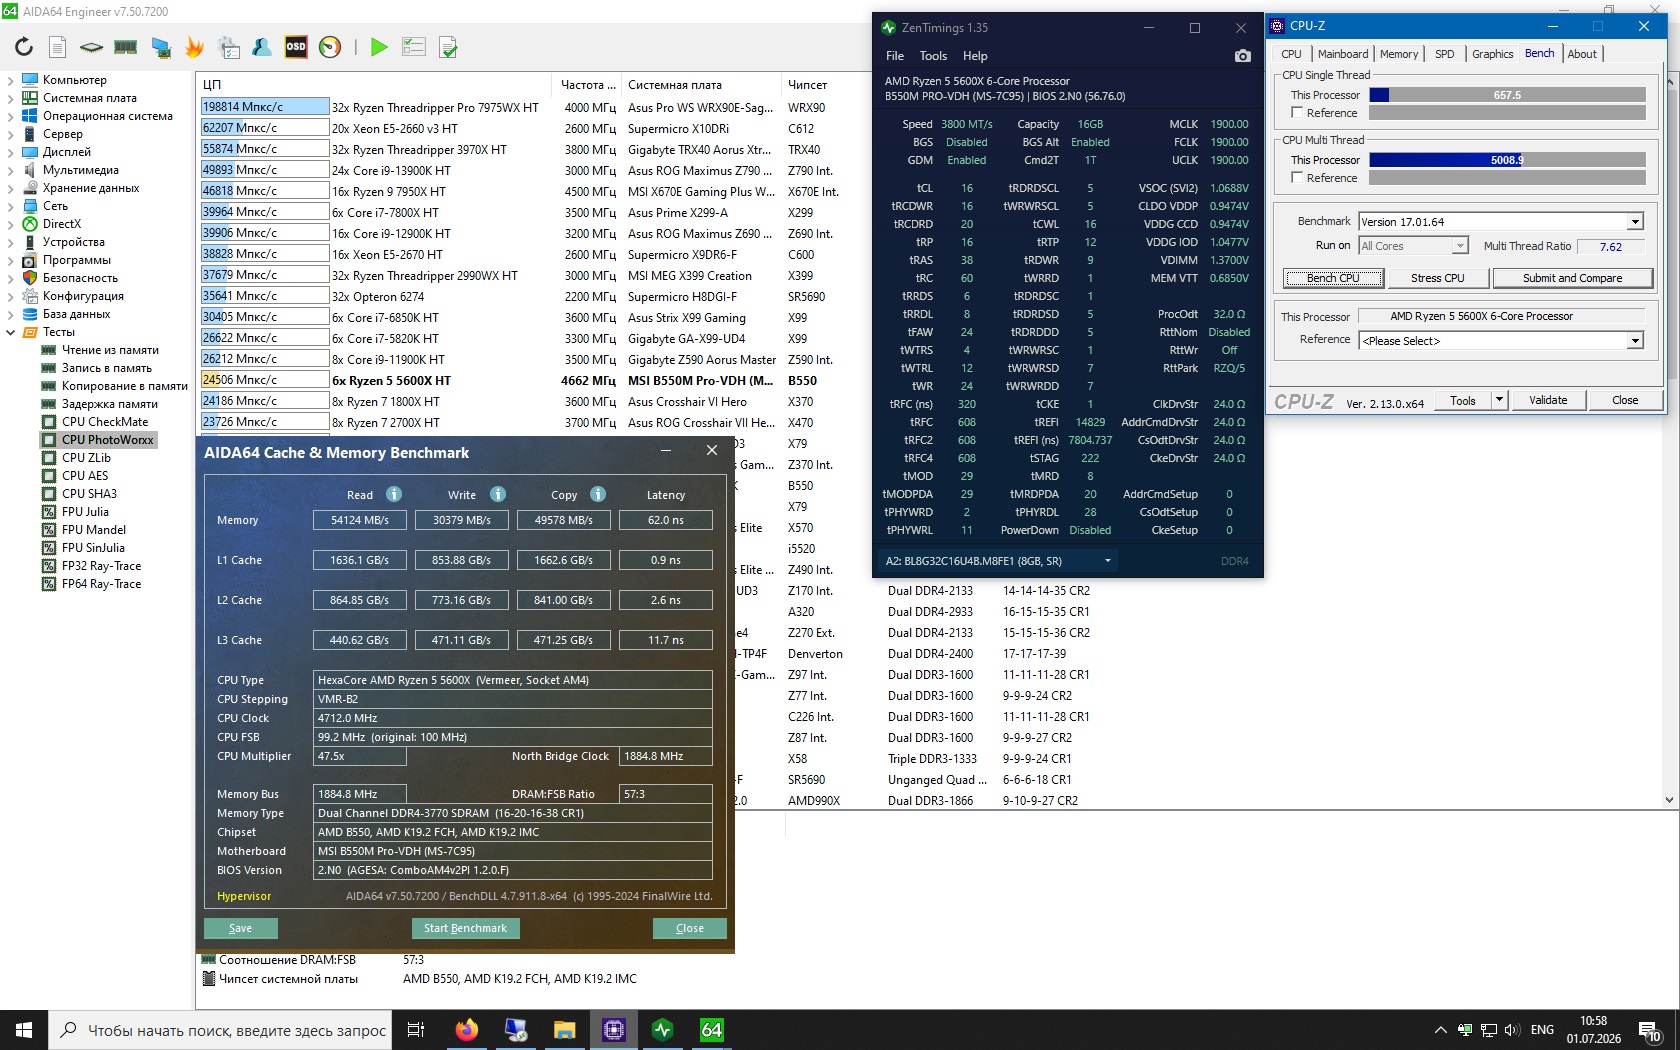Enable Reference checkbox under CPU Single Thread

(x=1297, y=113)
